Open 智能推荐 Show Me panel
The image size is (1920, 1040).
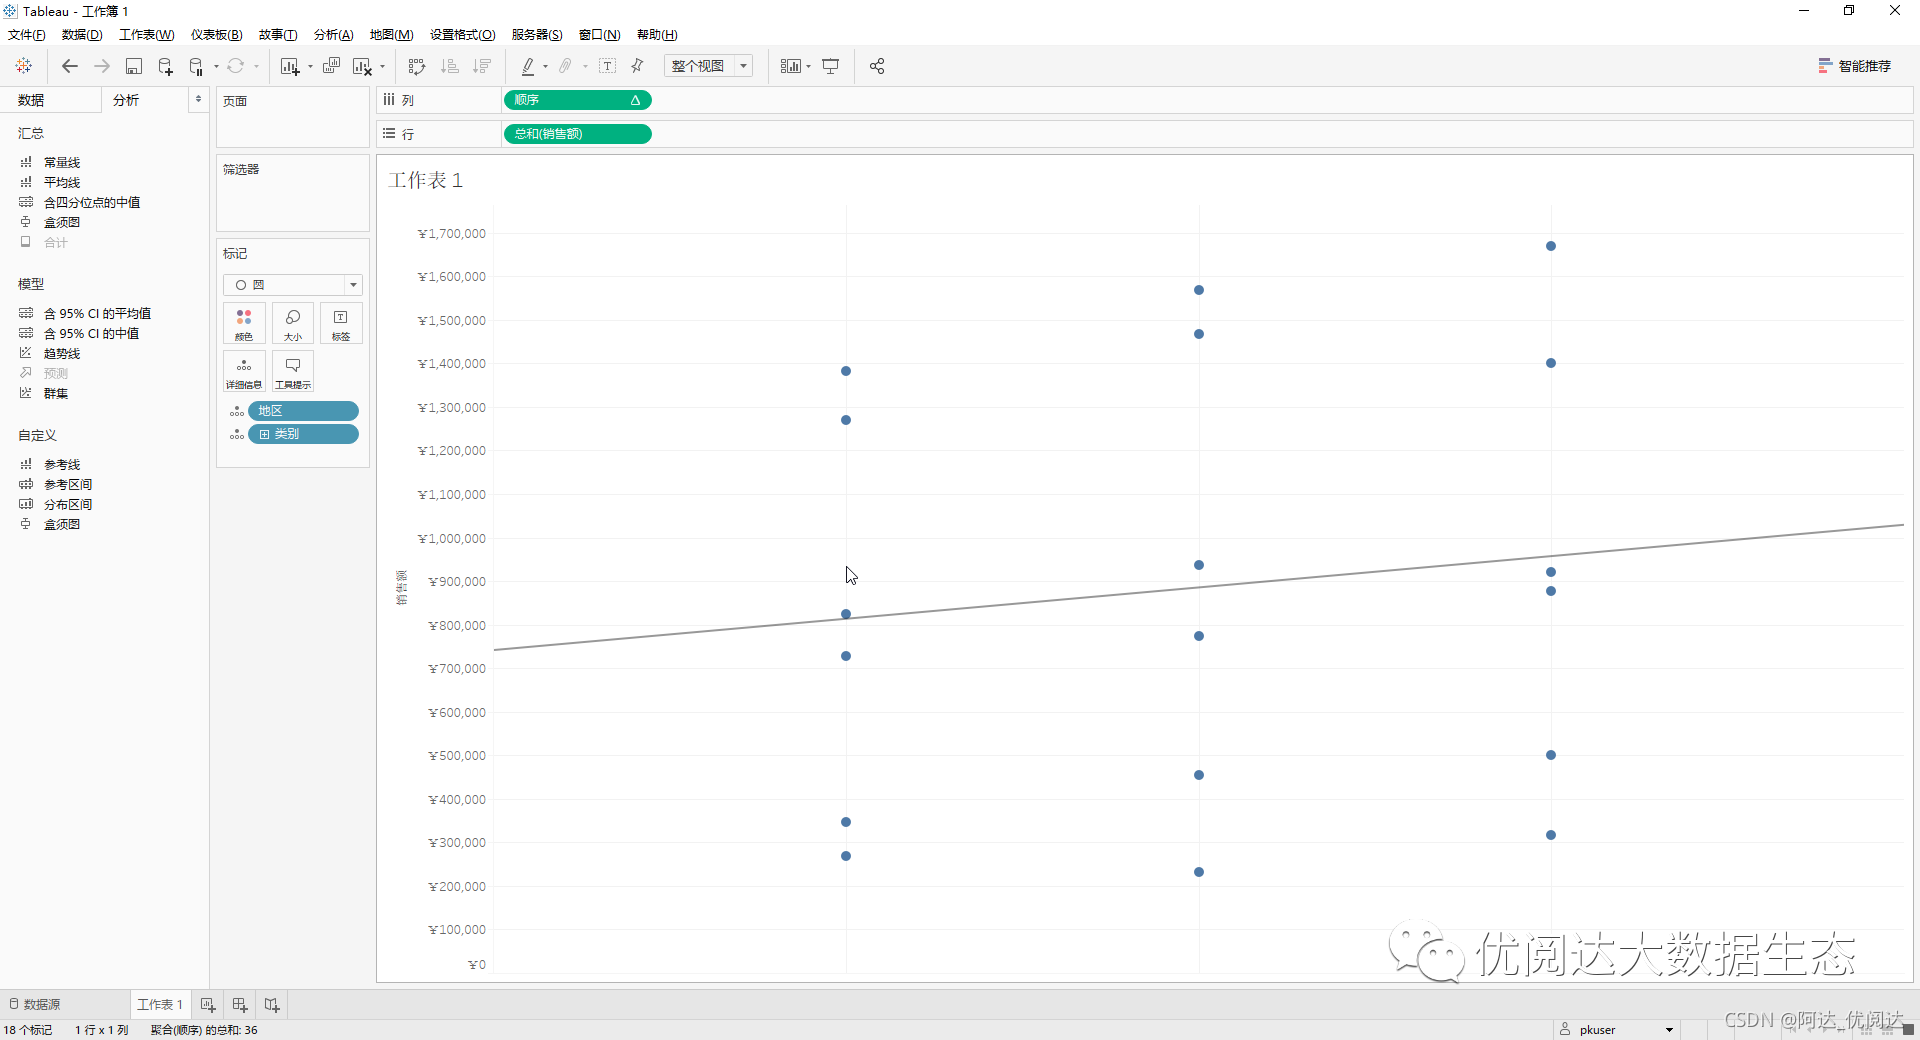(x=1855, y=66)
